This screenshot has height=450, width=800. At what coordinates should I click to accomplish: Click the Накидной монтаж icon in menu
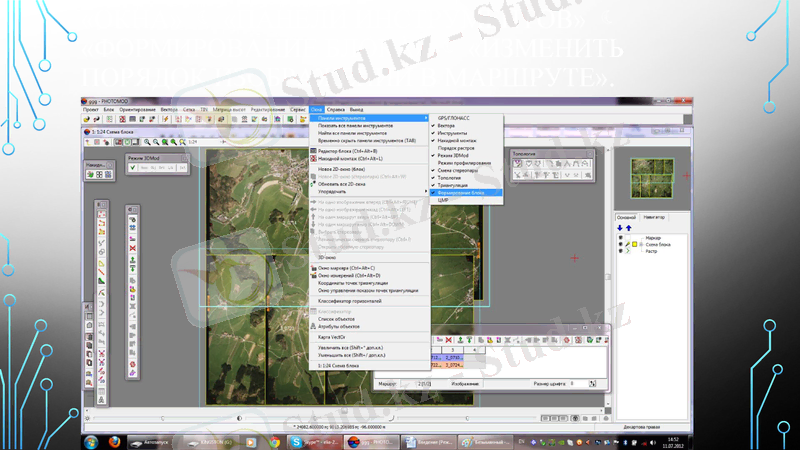(313, 158)
